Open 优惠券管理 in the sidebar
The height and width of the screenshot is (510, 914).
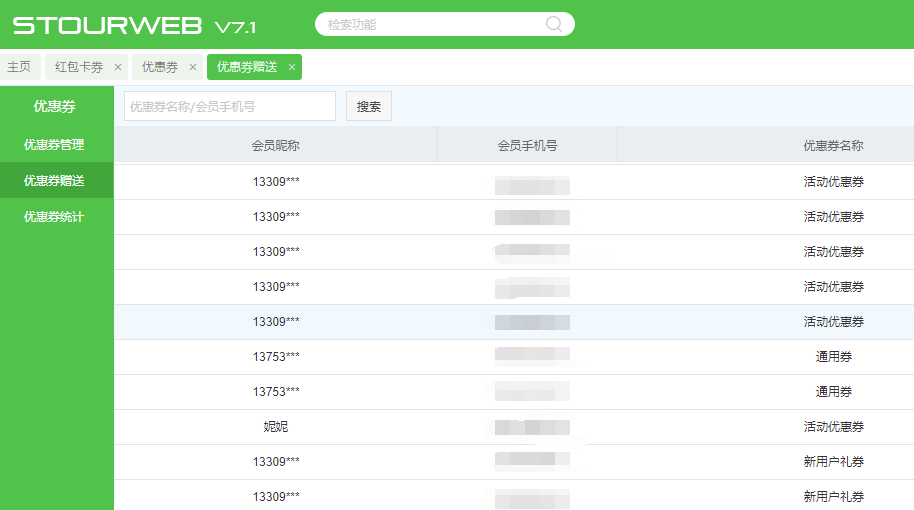pyautogui.click(x=54, y=145)
